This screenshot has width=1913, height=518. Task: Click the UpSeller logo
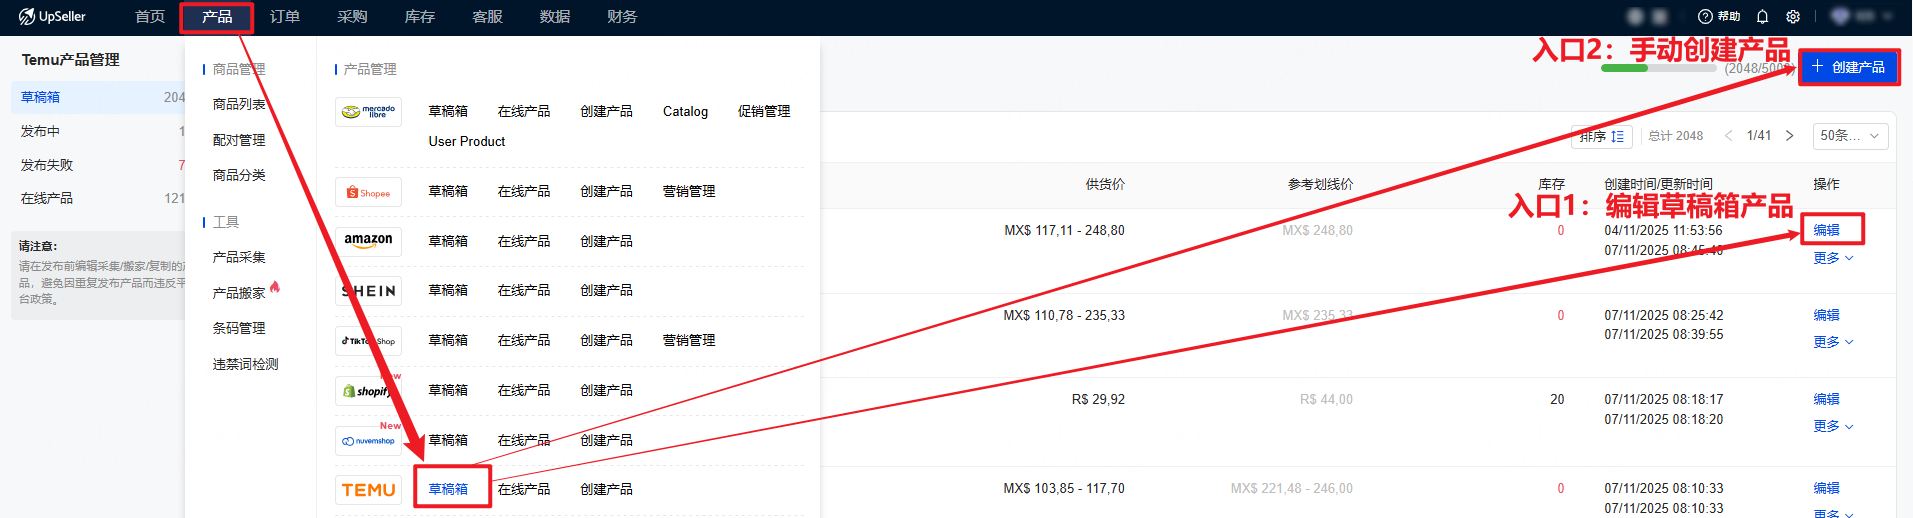tap(53, 17)
